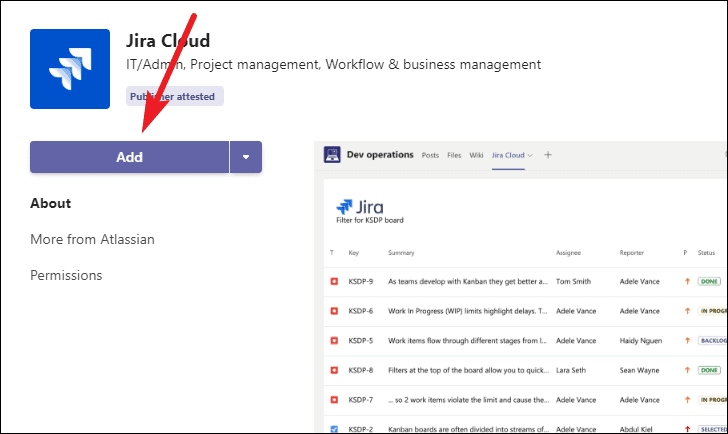Click the Filter for KSDP board text

coord(370,220)
